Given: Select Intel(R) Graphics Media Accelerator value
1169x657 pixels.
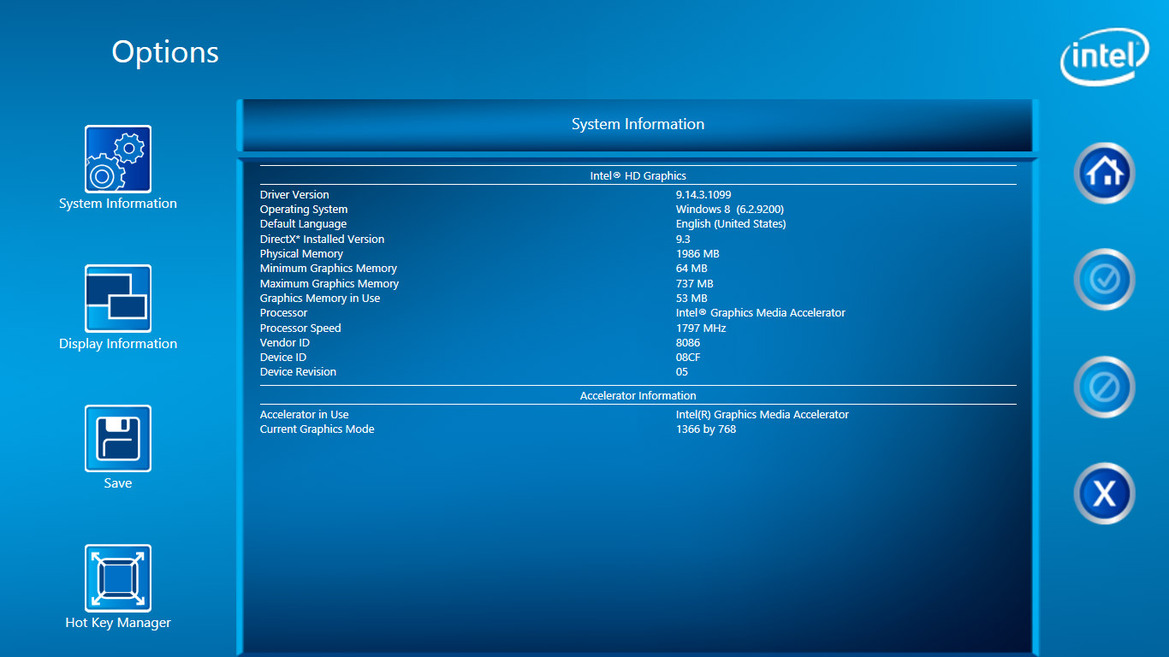Looking at the screenshot, I should (762, 415).
